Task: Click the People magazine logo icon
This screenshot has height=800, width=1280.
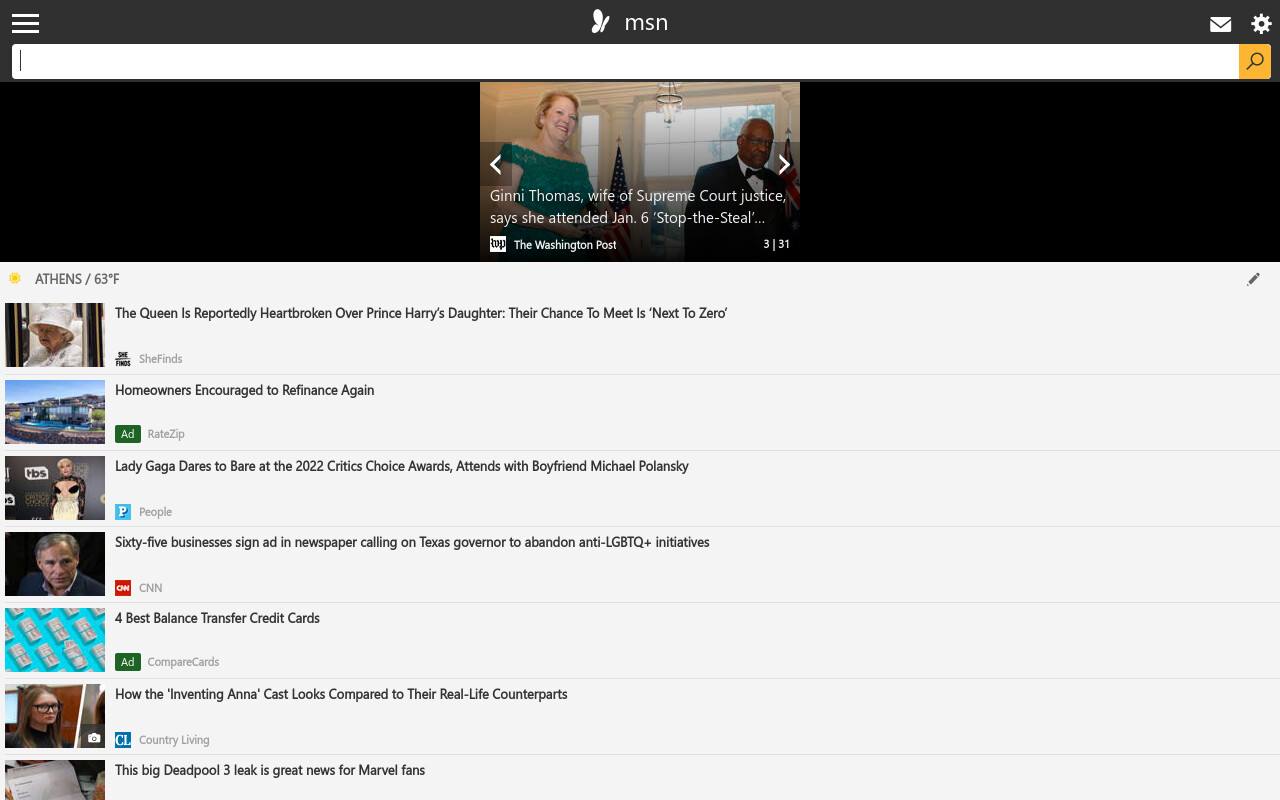Action: pyautogui.click(x=123, y=511)
